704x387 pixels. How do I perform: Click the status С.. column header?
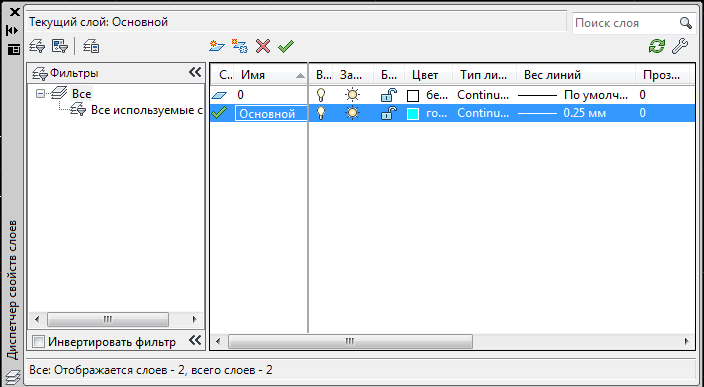[x=222, y=75]
